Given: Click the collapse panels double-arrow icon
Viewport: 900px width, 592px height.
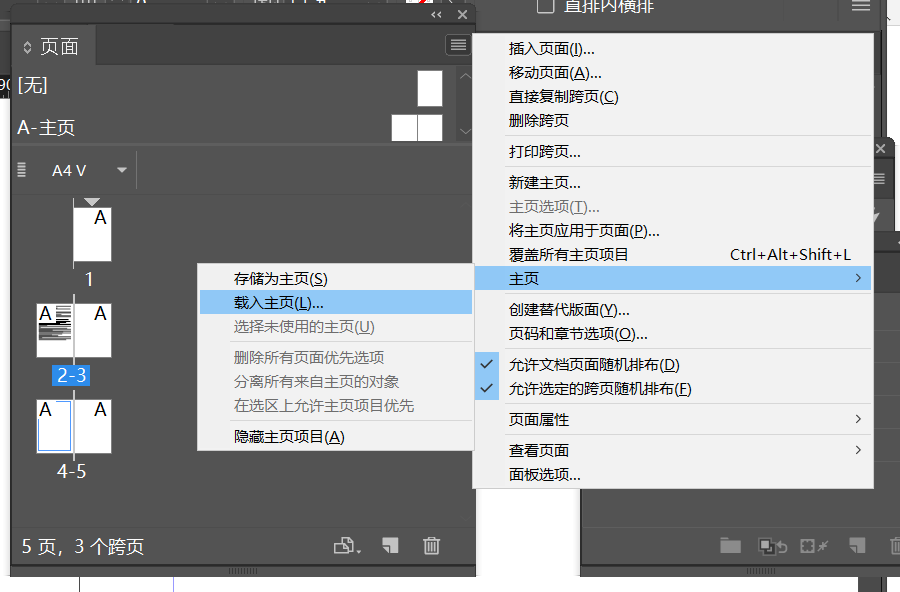Looking at the screenshot, I should click(435, 14).
